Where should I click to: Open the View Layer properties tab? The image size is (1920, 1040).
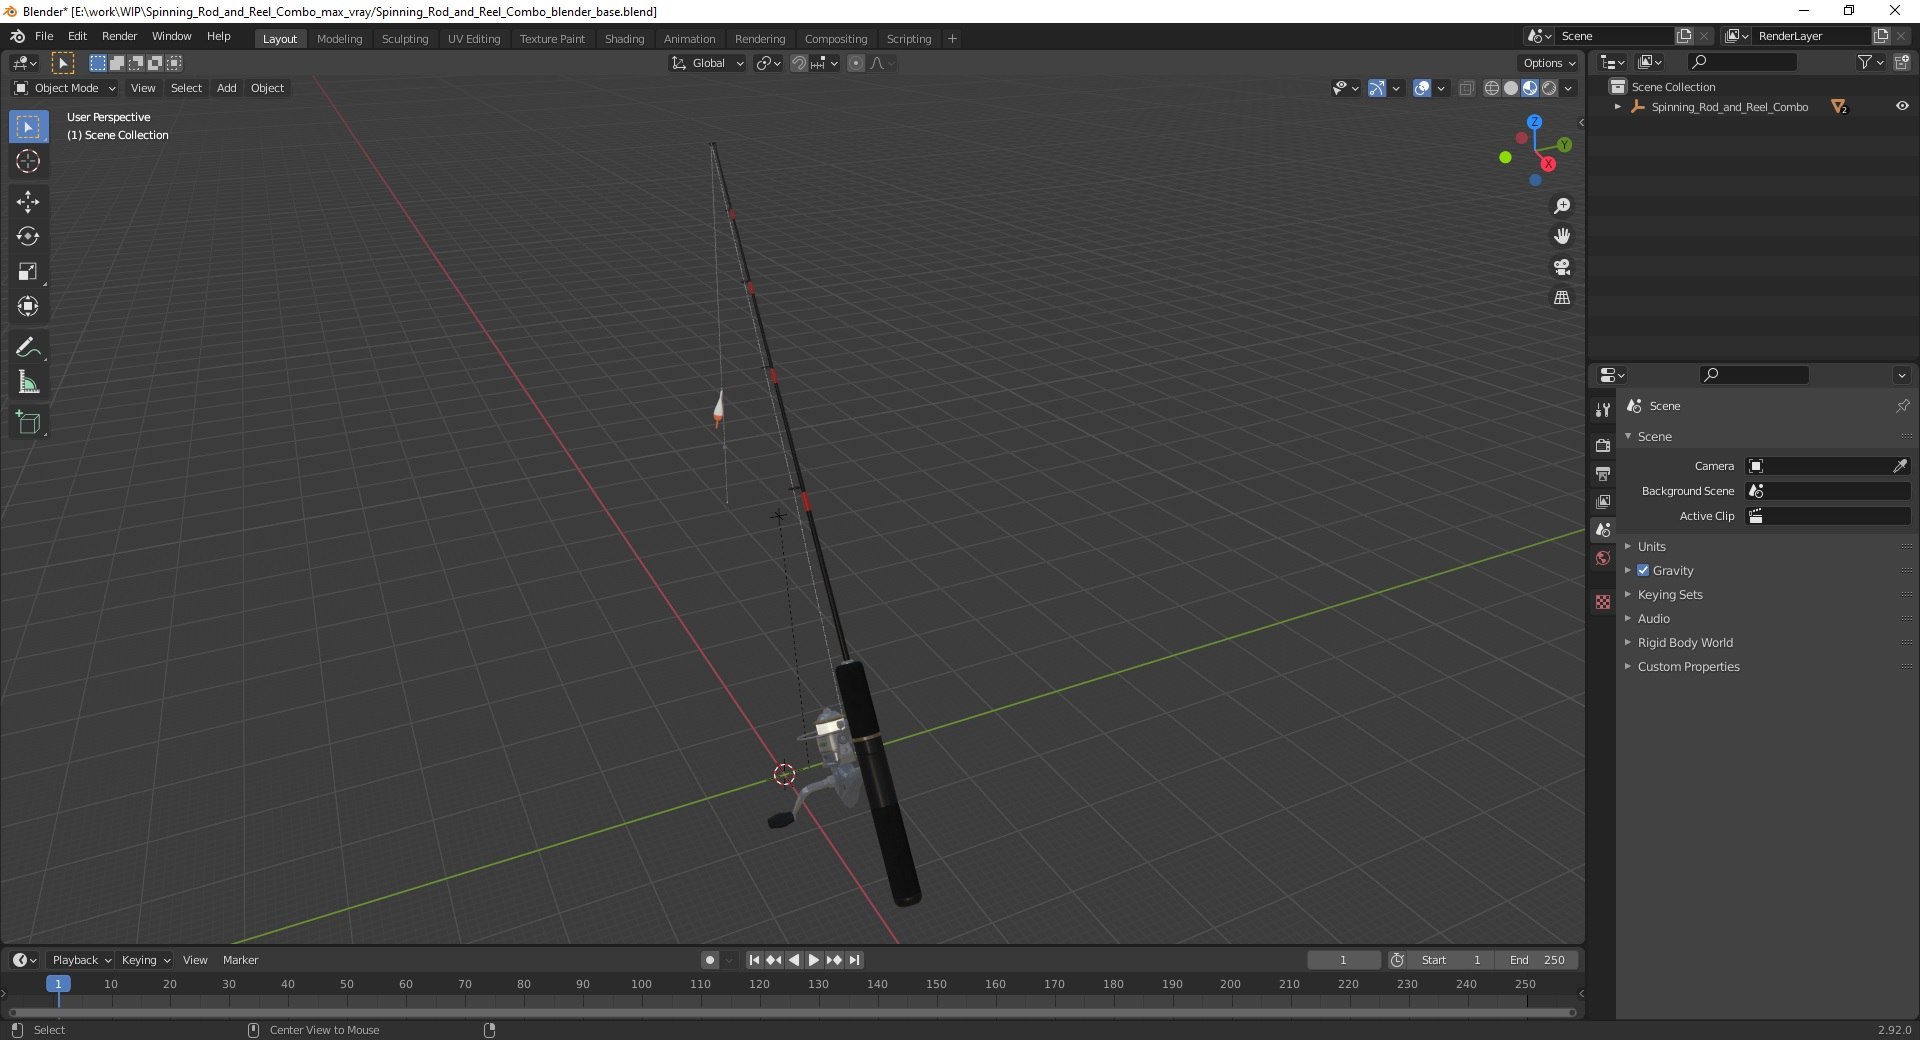1603,501
